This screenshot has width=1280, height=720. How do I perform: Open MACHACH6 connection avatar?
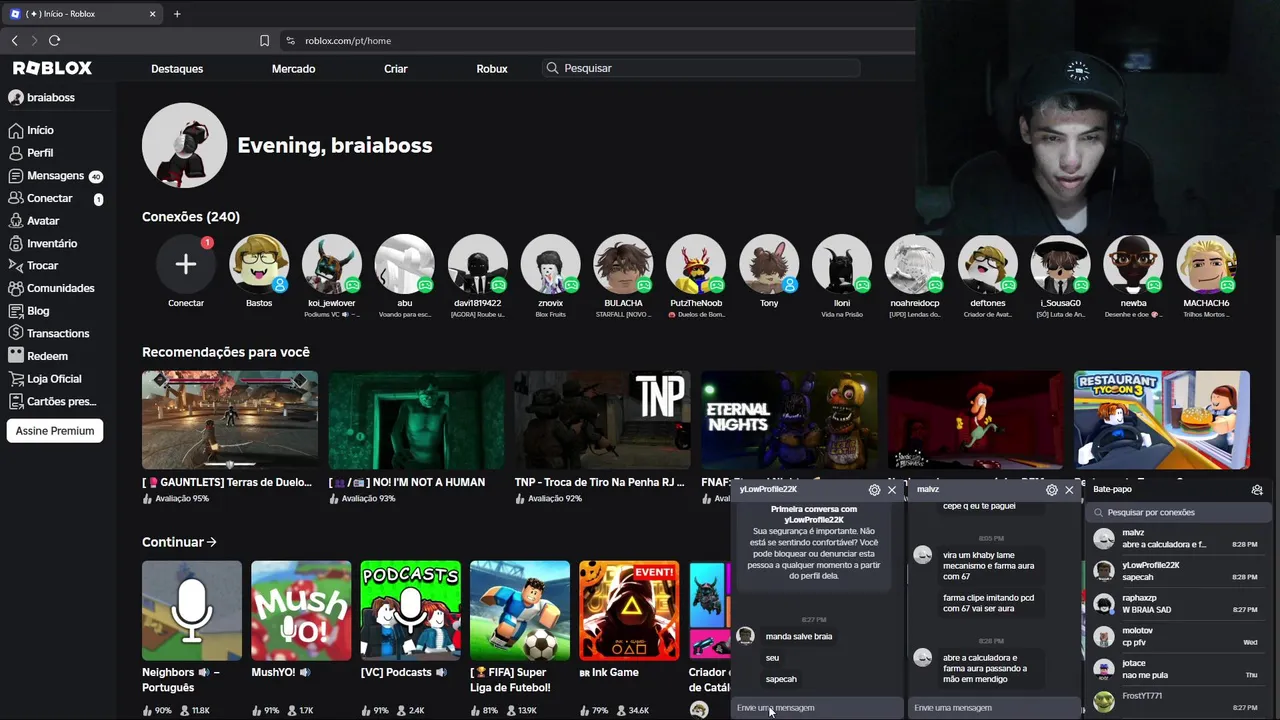click(1206, 264)
